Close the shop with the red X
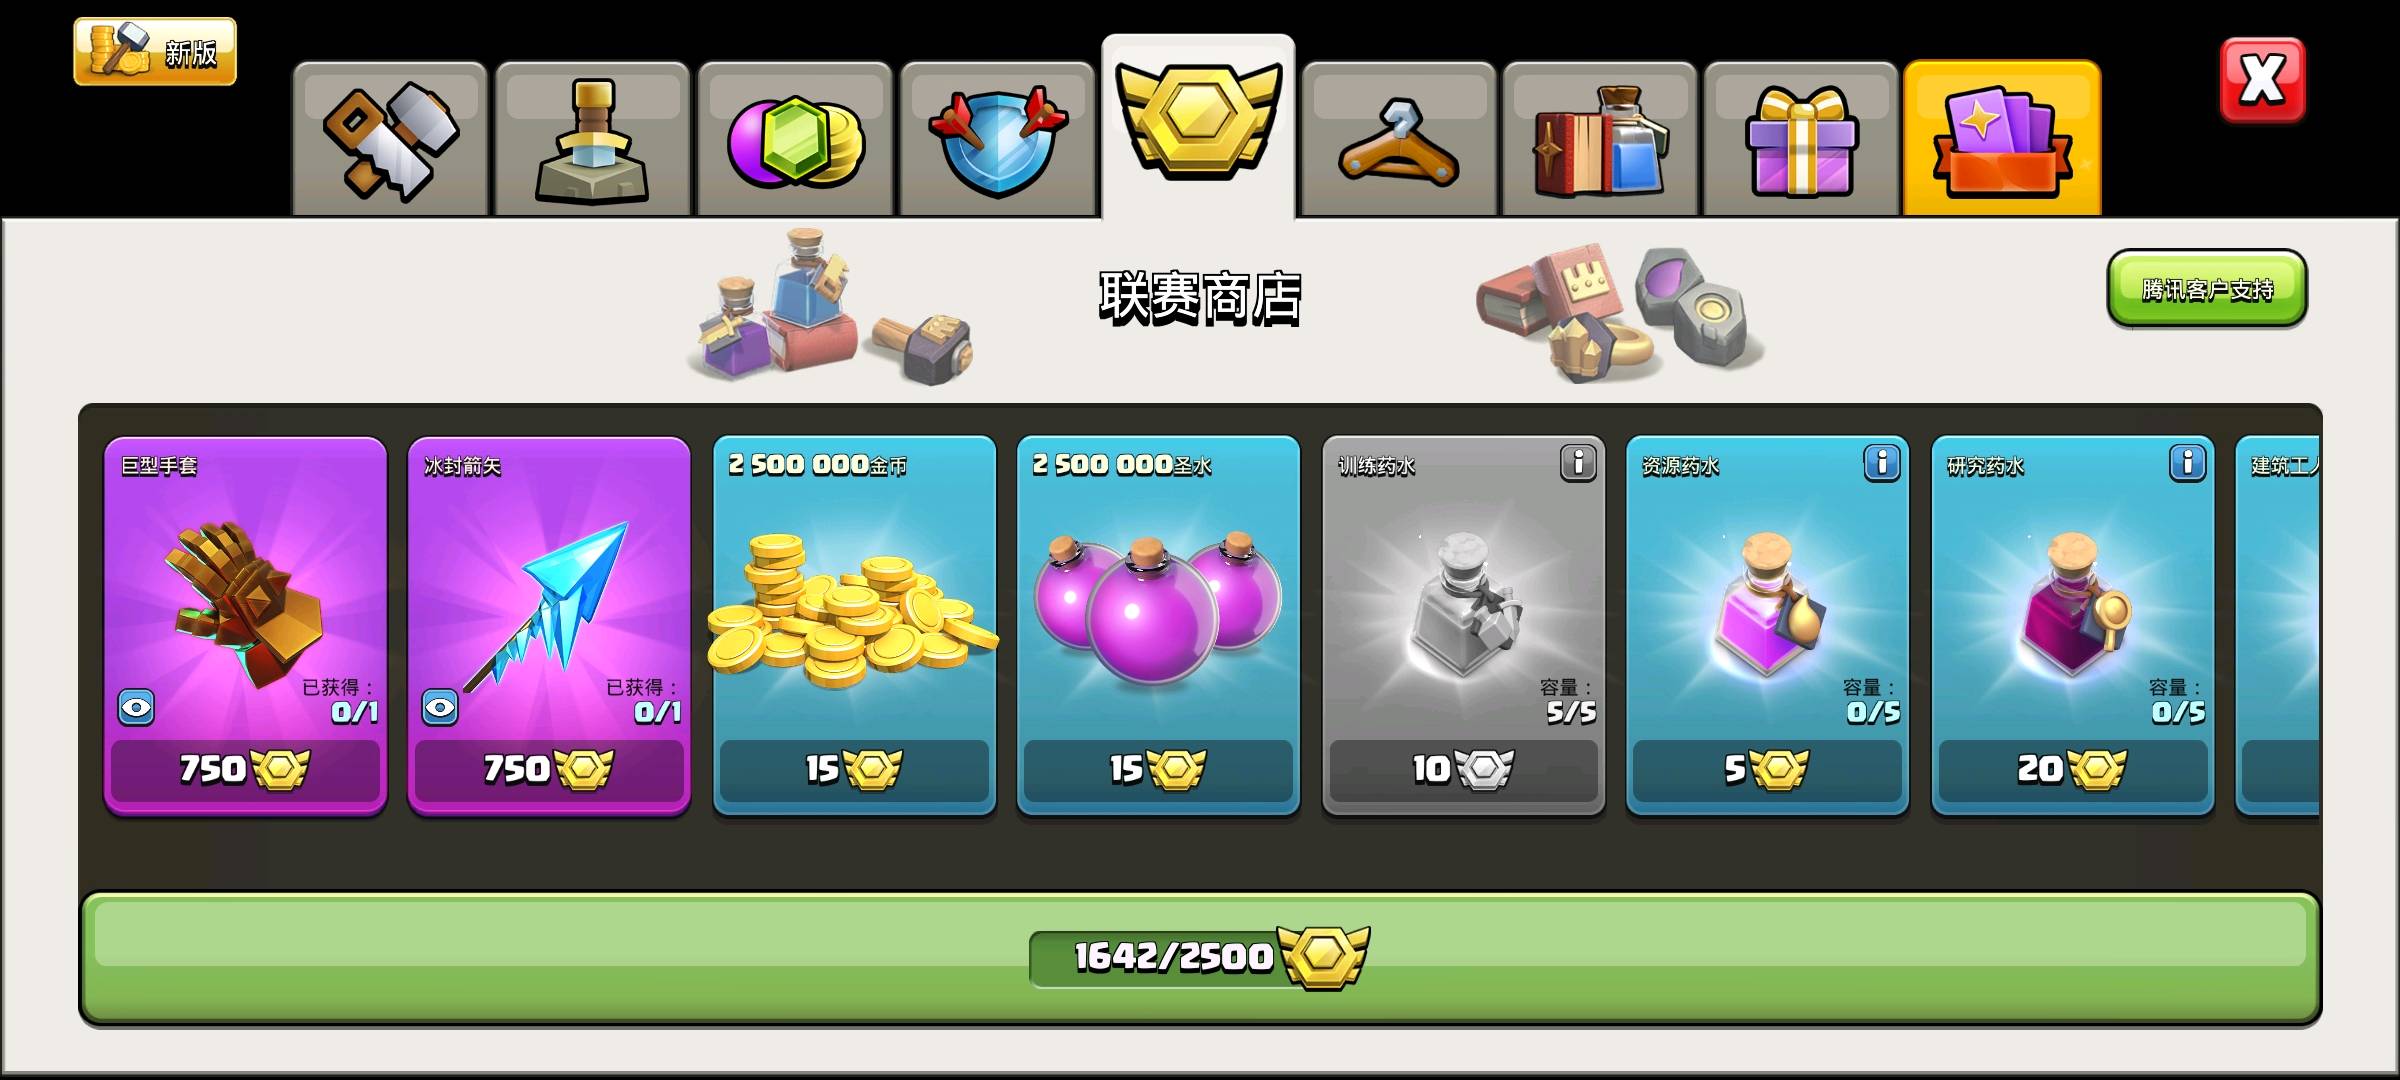The width and height of the screenshot is (2400, 1080). click(2262, 80)
